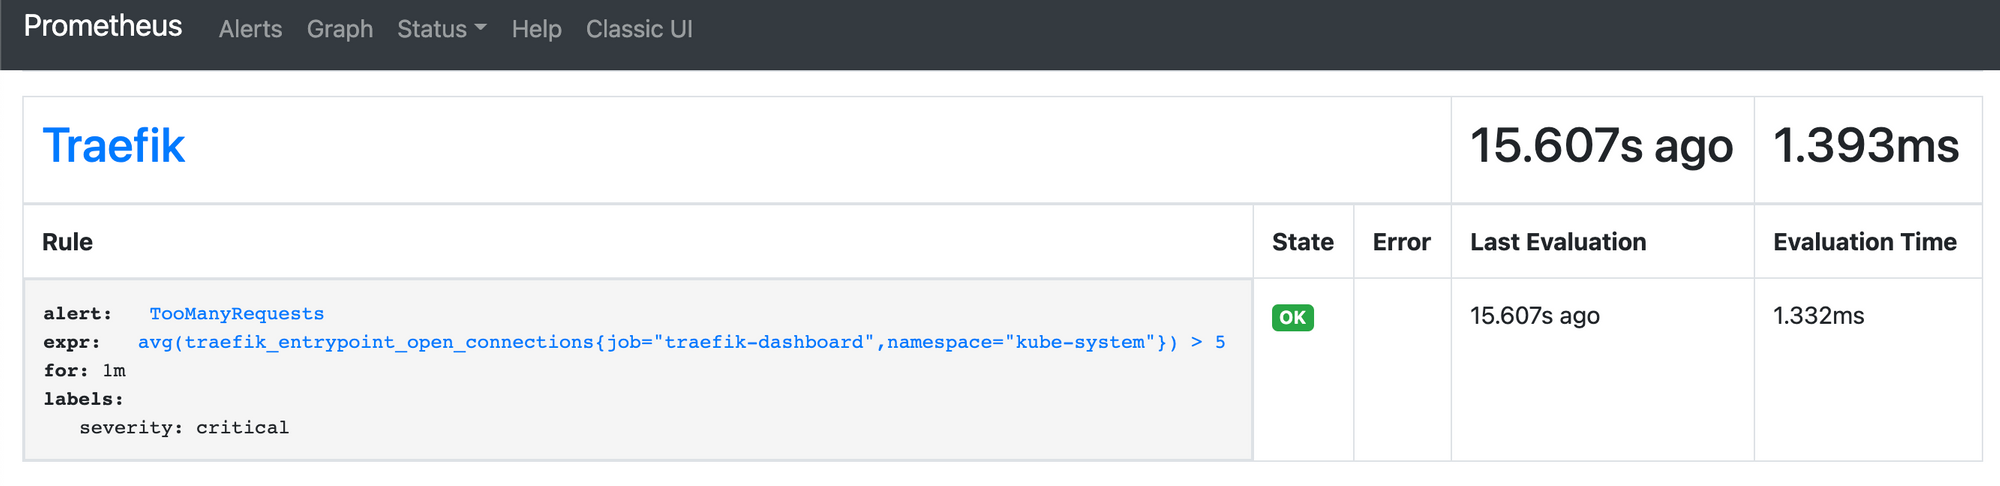2000x486 pixels.
Task: Click the group's 1.393ms evaluation time
Action: pyautogui.click(x=1866, y=146)
